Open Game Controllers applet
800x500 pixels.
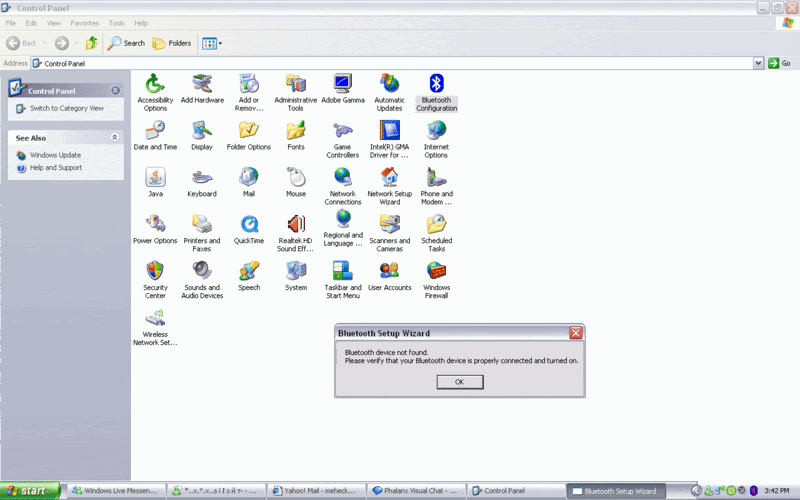coord(343,139)
